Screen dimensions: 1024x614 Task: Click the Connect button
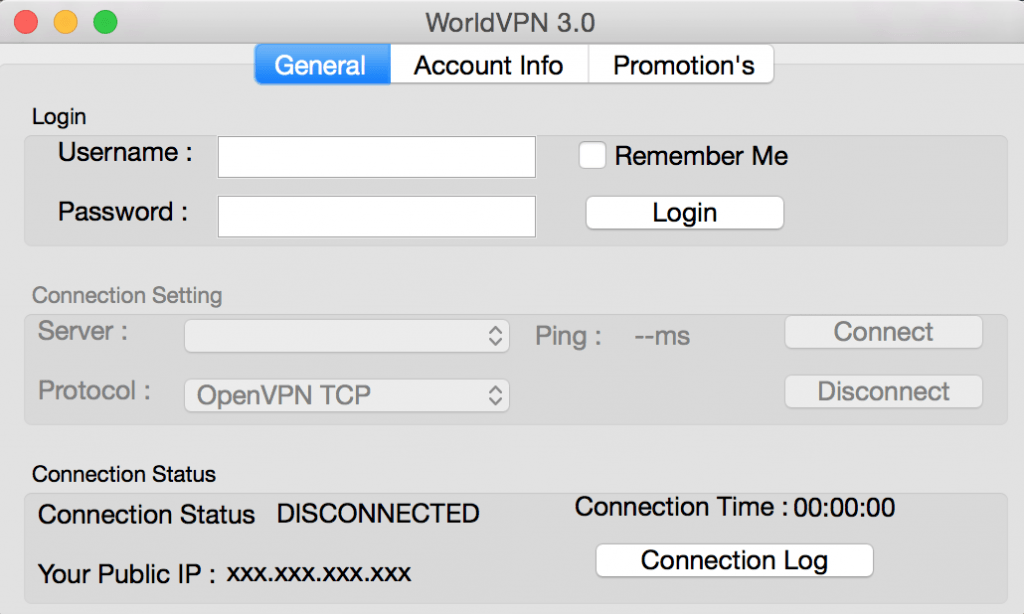[883, 332]
